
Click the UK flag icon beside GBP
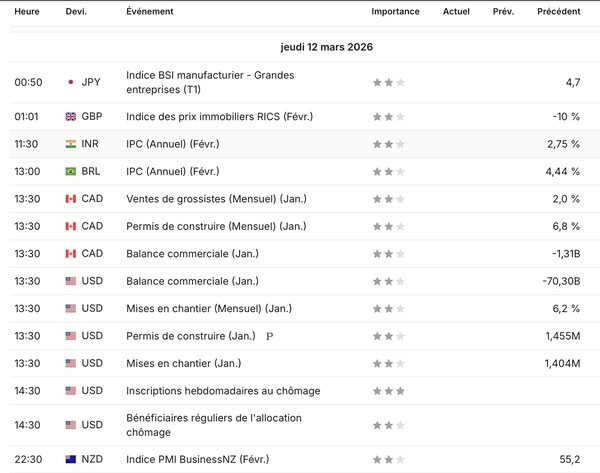[x=70, y=116]
